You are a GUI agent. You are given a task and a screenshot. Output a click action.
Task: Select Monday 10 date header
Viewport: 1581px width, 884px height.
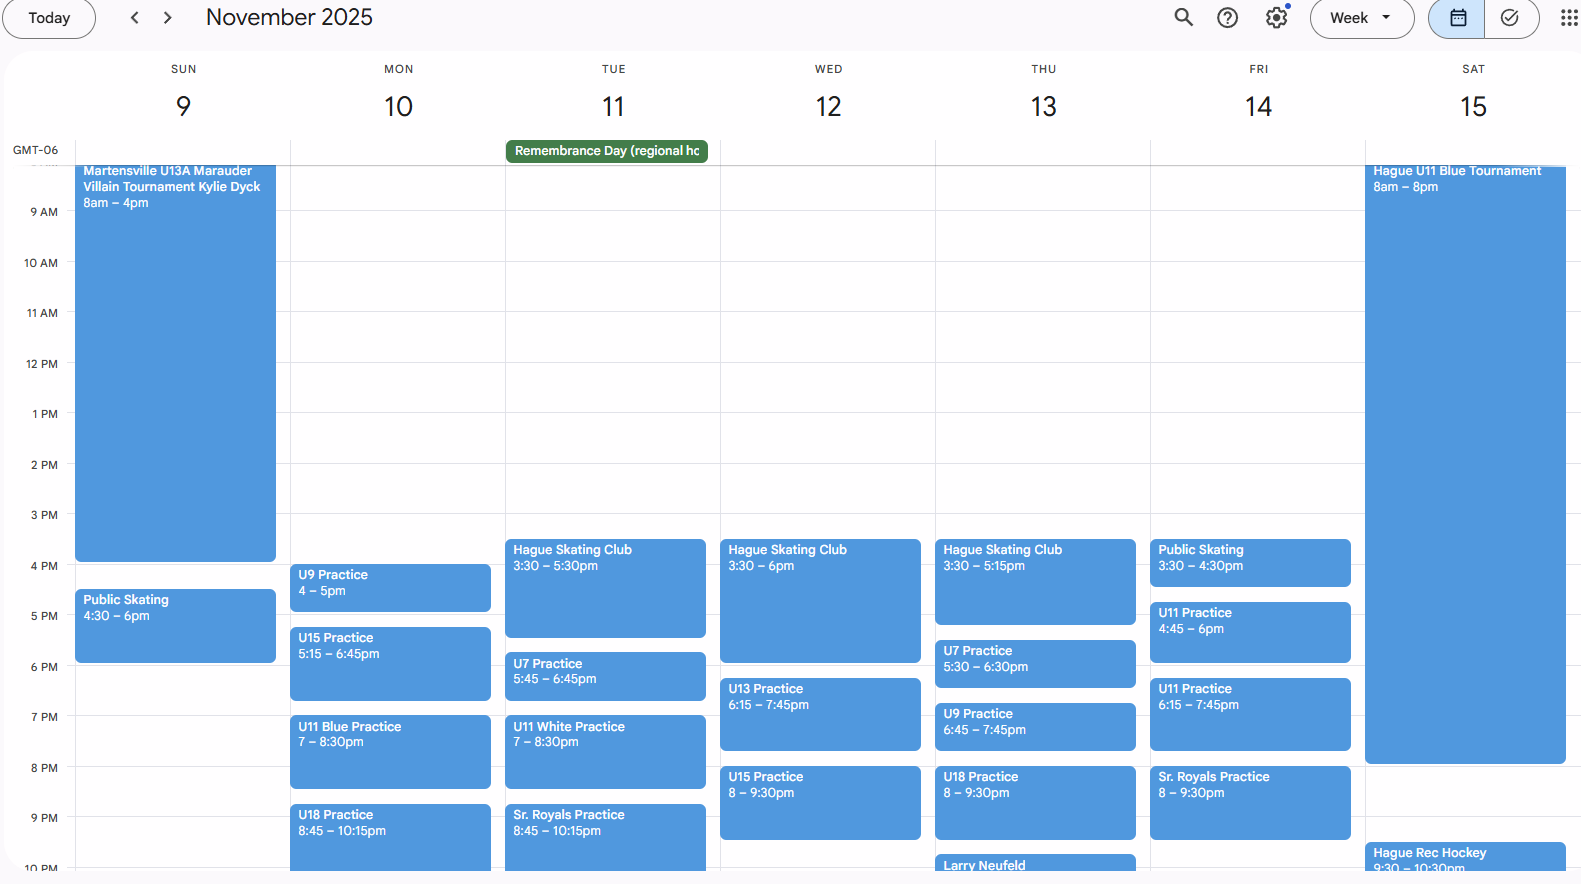(398, 106)
